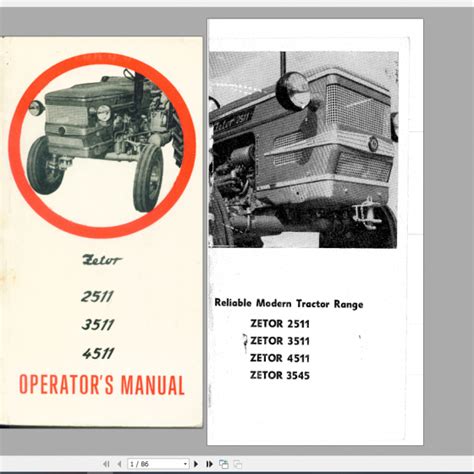
Task: Click the ZETOR 4511 text line
Action: pyautogui.click(x=280, y=358)
